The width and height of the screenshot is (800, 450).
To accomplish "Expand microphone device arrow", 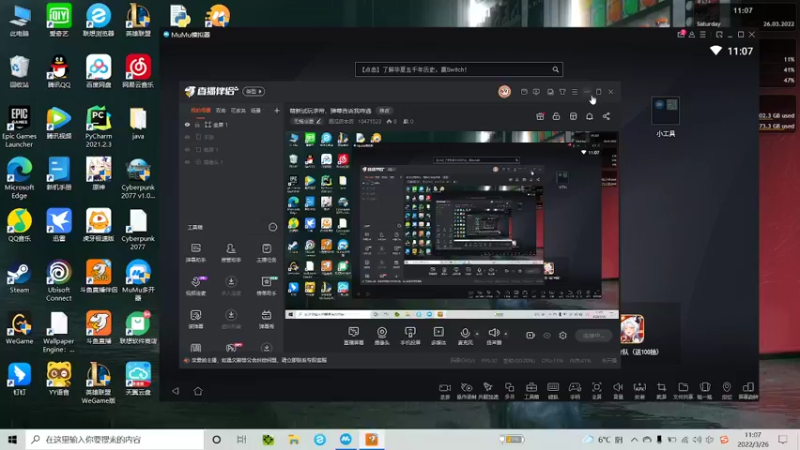I will 477,334.
